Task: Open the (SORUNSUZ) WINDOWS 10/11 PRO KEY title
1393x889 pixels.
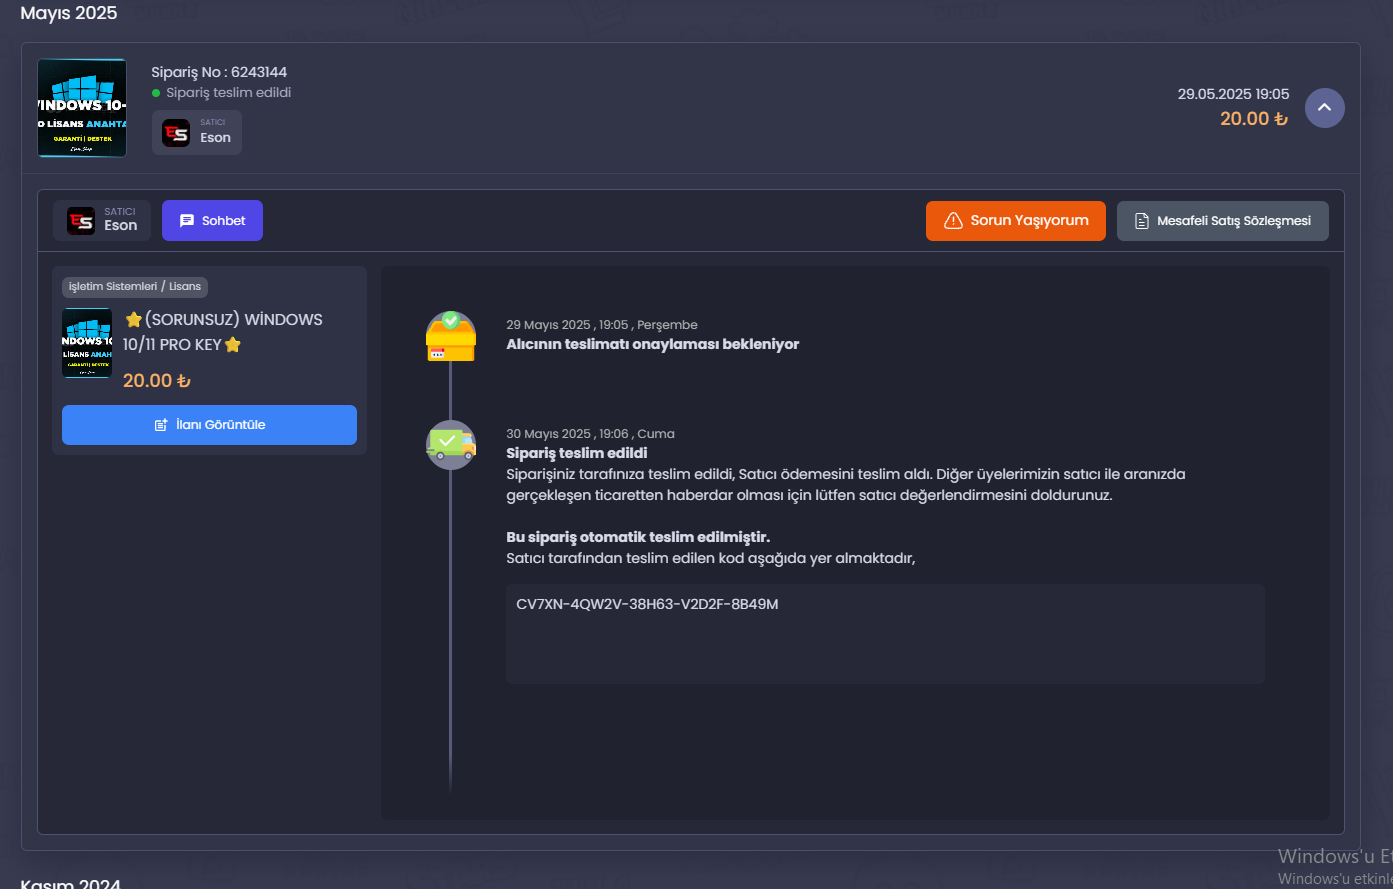Action: (x=223, y=332)
